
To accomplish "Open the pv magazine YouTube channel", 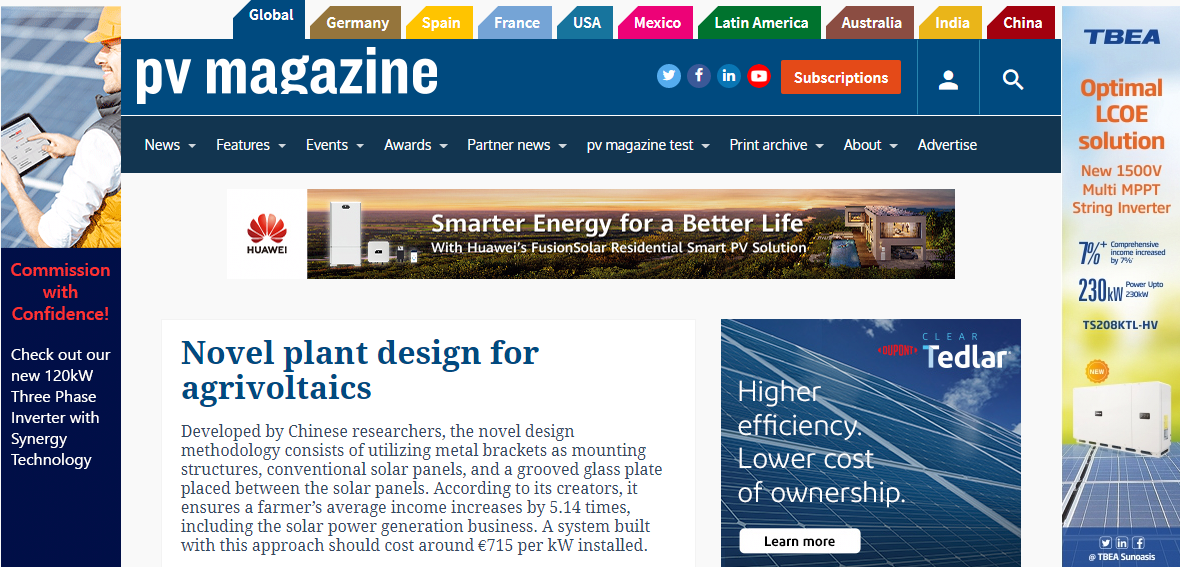I will point(759,76).
